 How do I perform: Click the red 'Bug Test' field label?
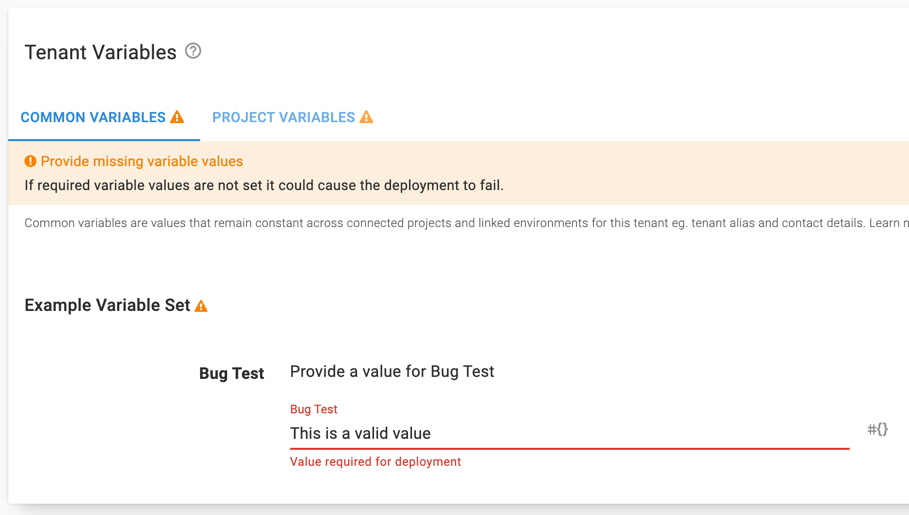point(314,409)
